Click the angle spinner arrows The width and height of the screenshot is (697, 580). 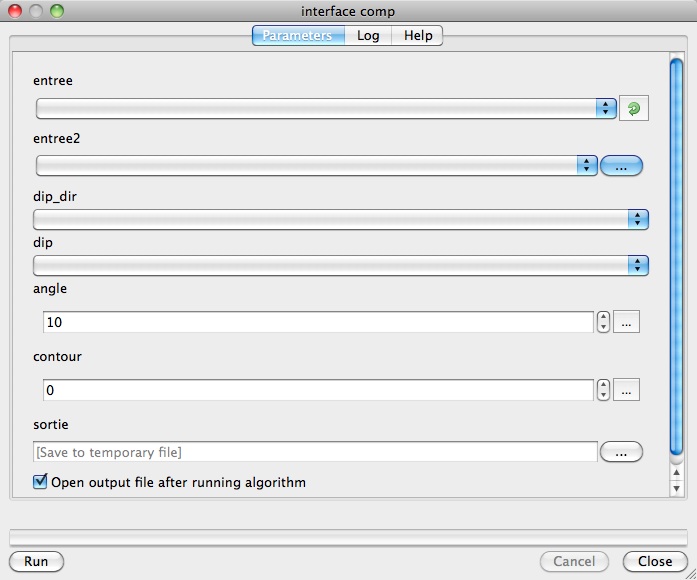(x=603, y=322)
